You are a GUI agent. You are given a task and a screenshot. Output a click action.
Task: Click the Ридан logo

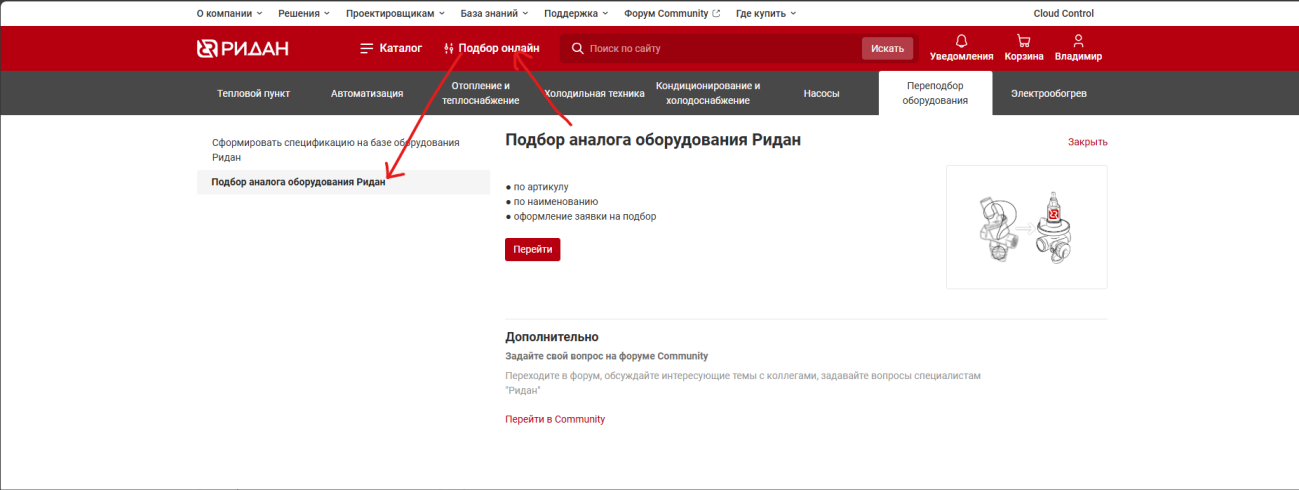tap(242, 48)
